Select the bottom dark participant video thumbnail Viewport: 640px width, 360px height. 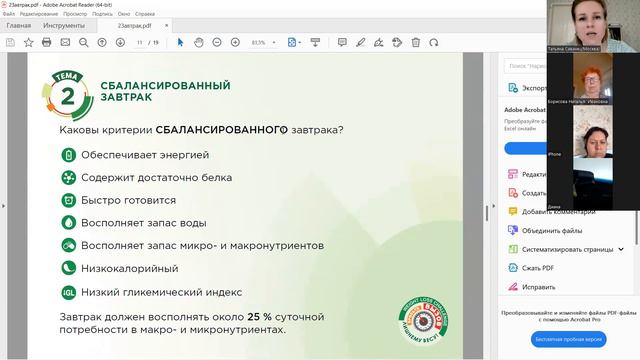click(593, 184)
